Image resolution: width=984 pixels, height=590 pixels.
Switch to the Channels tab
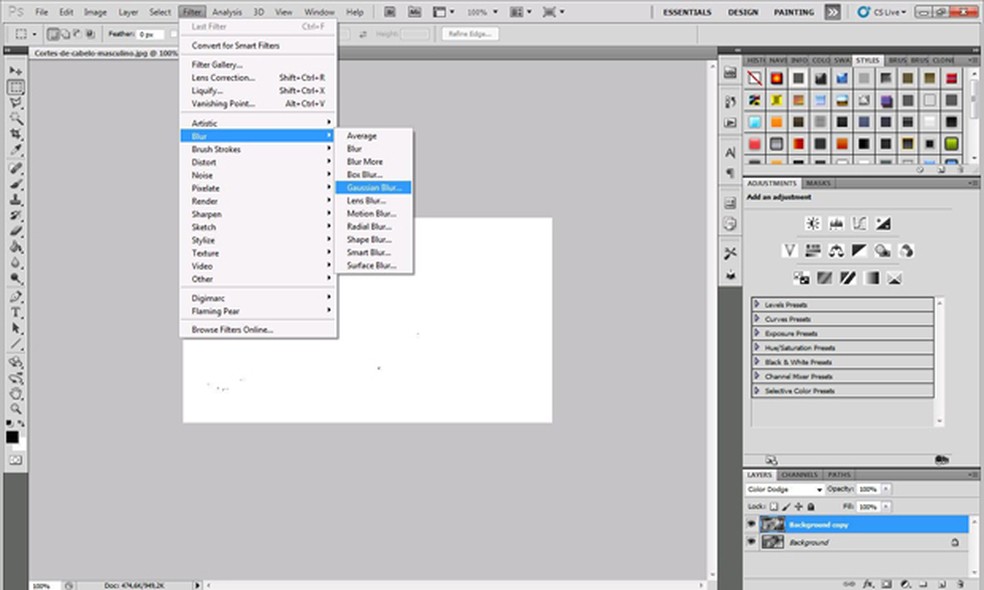click(x=799, y=475)
